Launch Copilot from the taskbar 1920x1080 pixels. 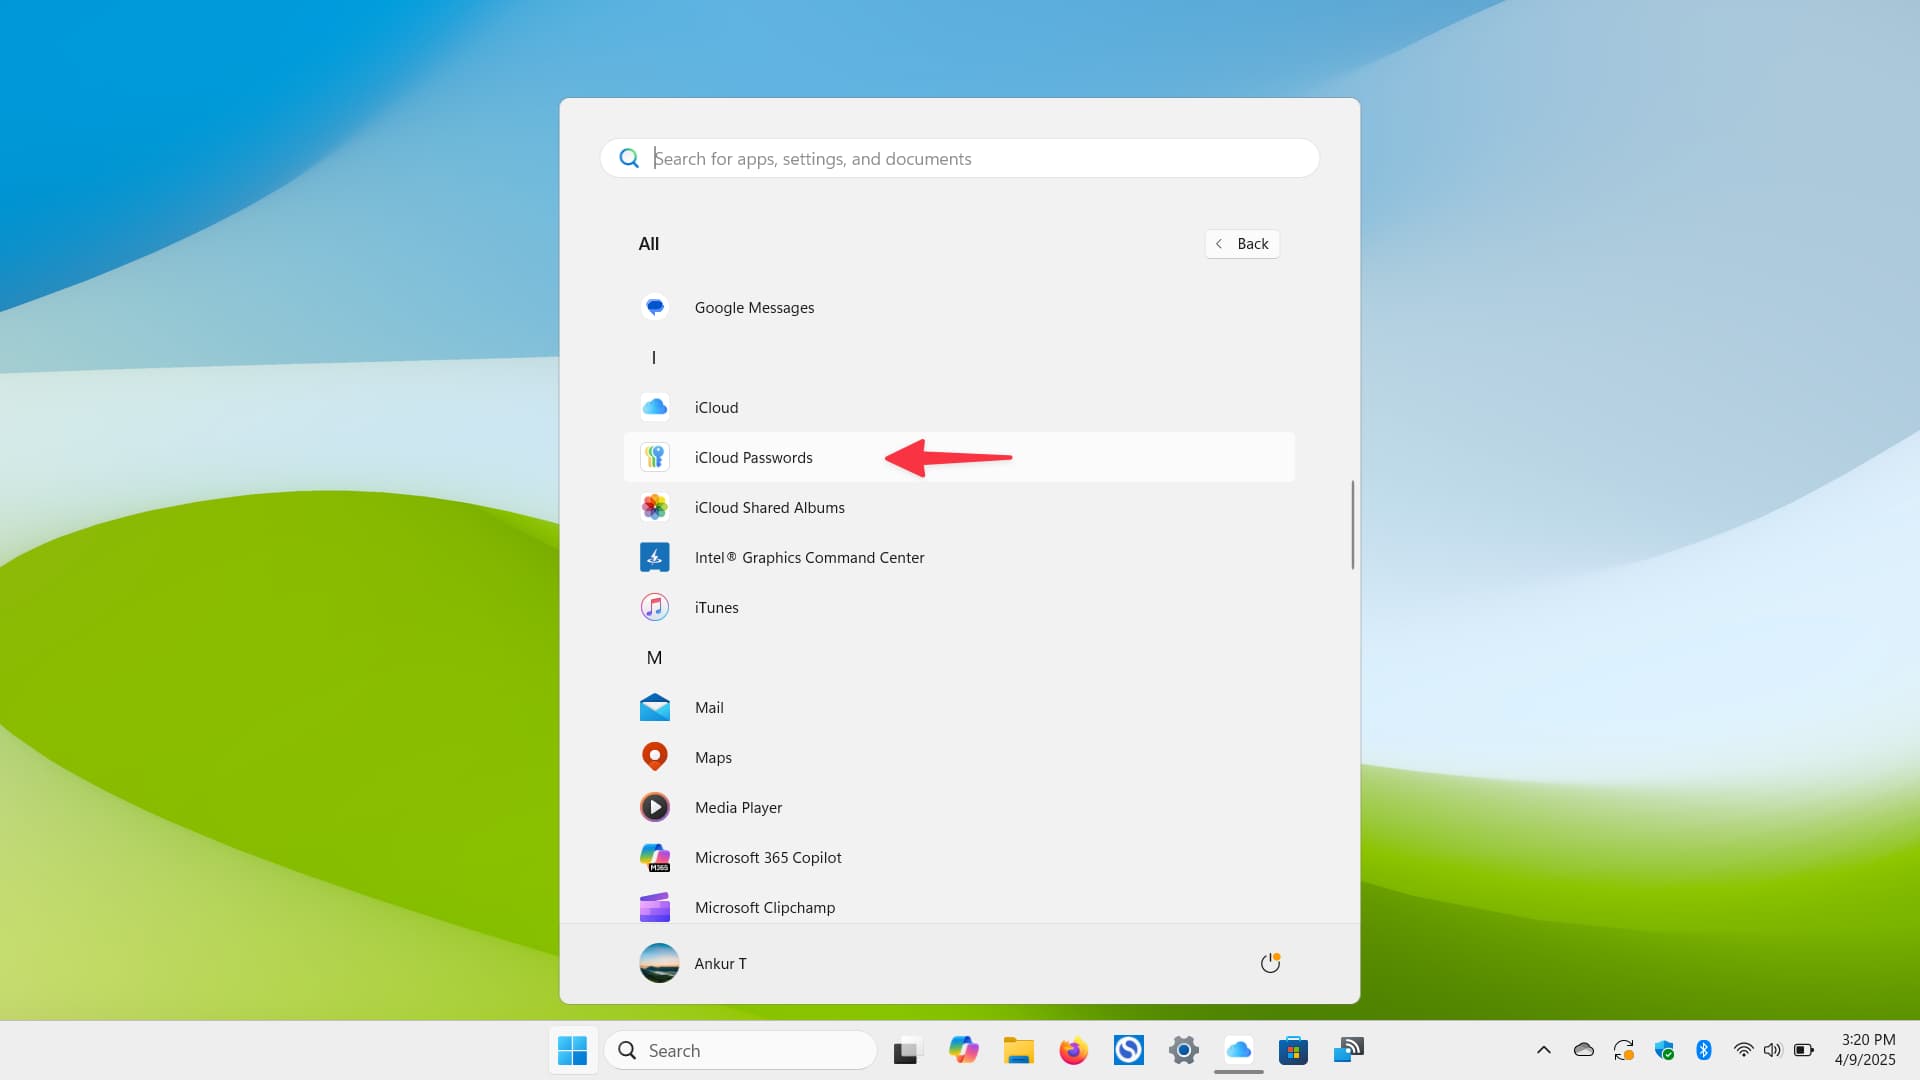(963, 1050)
